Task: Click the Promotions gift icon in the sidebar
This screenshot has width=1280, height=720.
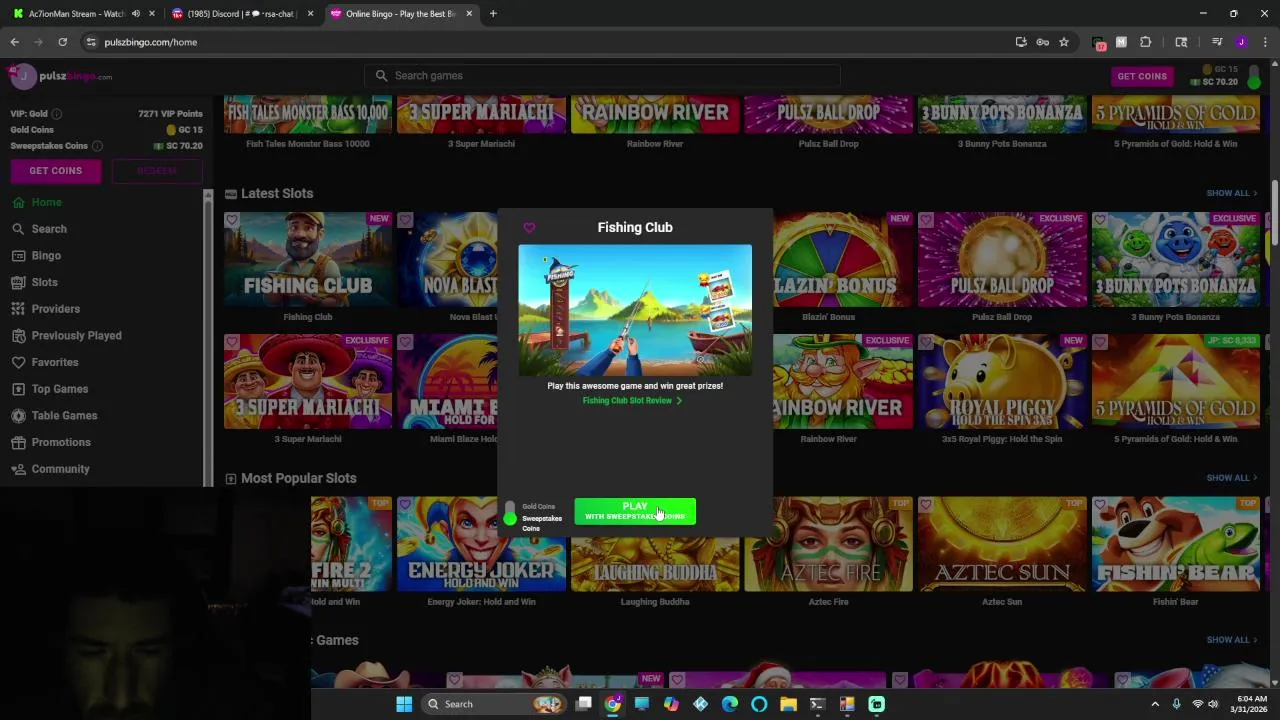Action: click(x=18, y=442)
